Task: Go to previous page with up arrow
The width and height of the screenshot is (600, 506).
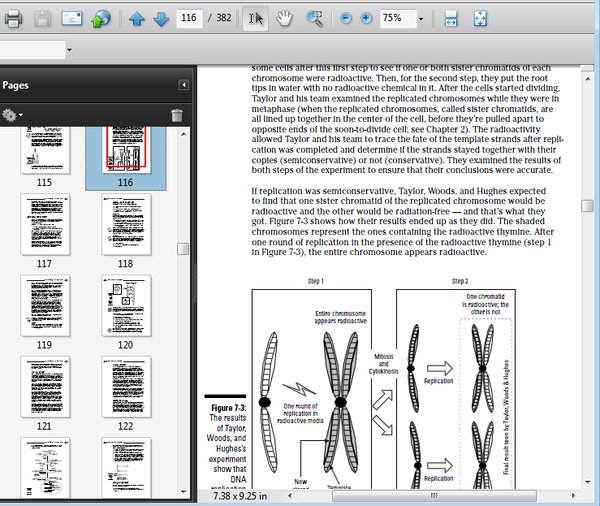Action: [138, 19]
